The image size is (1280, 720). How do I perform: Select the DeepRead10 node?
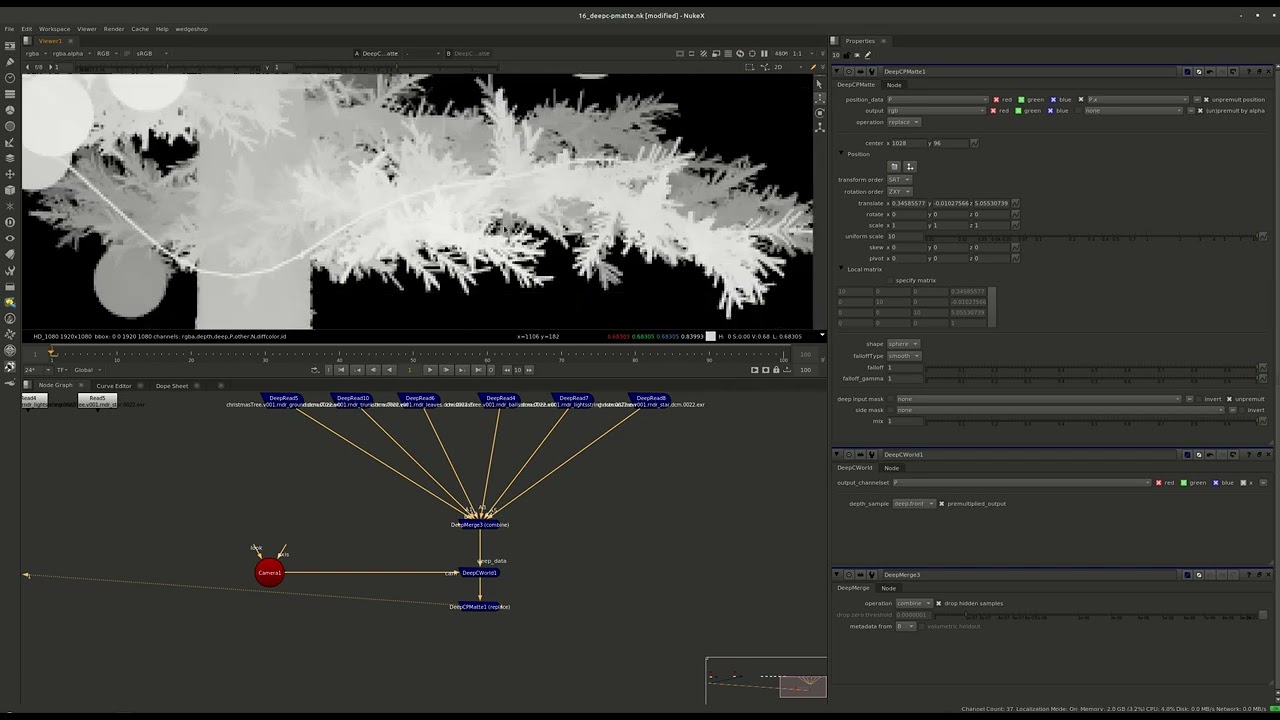(x=353, y=398)
